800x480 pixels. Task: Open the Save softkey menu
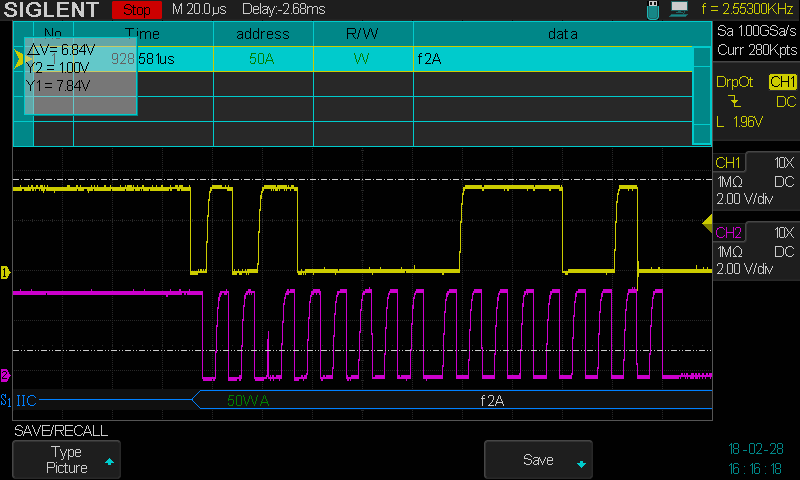pyautogui.click(x=538, y=460)
